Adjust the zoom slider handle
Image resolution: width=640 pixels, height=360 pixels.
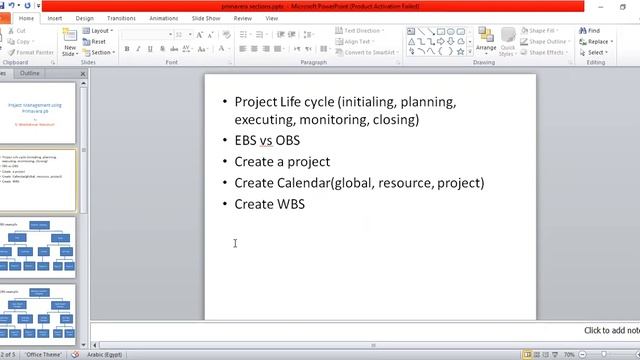[x=604, y=354]
